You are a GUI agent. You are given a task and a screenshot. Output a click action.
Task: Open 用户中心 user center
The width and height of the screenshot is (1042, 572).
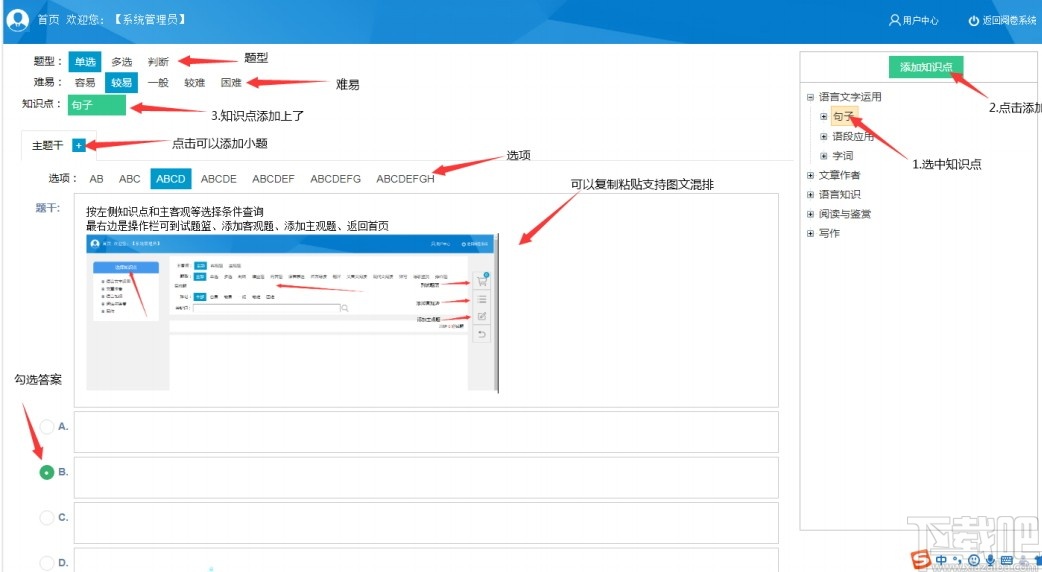(x=914, y=21)
